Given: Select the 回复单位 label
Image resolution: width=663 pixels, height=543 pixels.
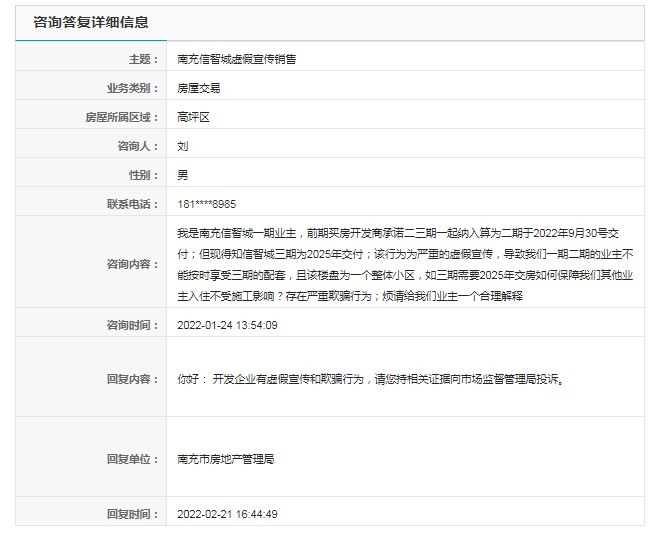Looking at the screenshot, I should (133, 459).
